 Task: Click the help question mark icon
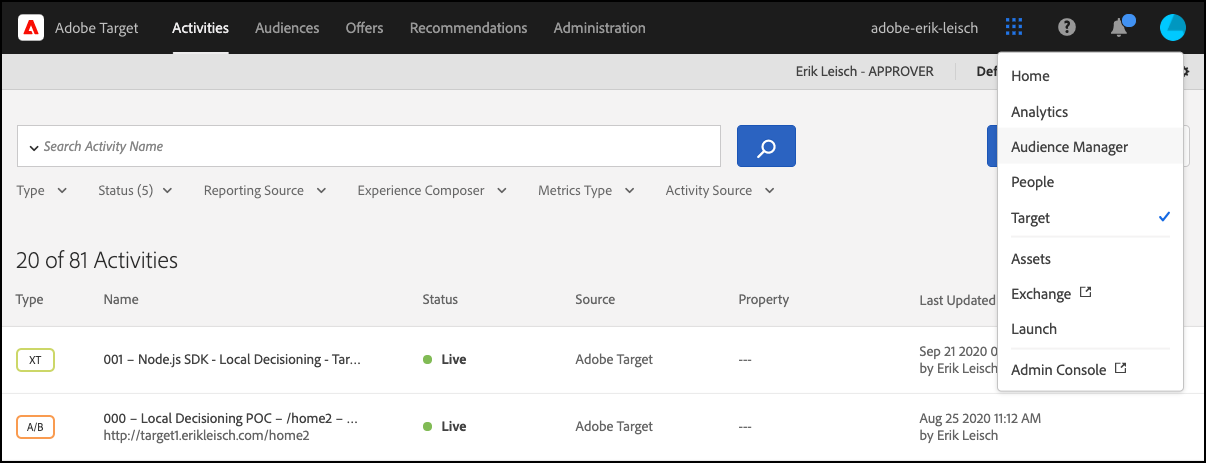1067,28
